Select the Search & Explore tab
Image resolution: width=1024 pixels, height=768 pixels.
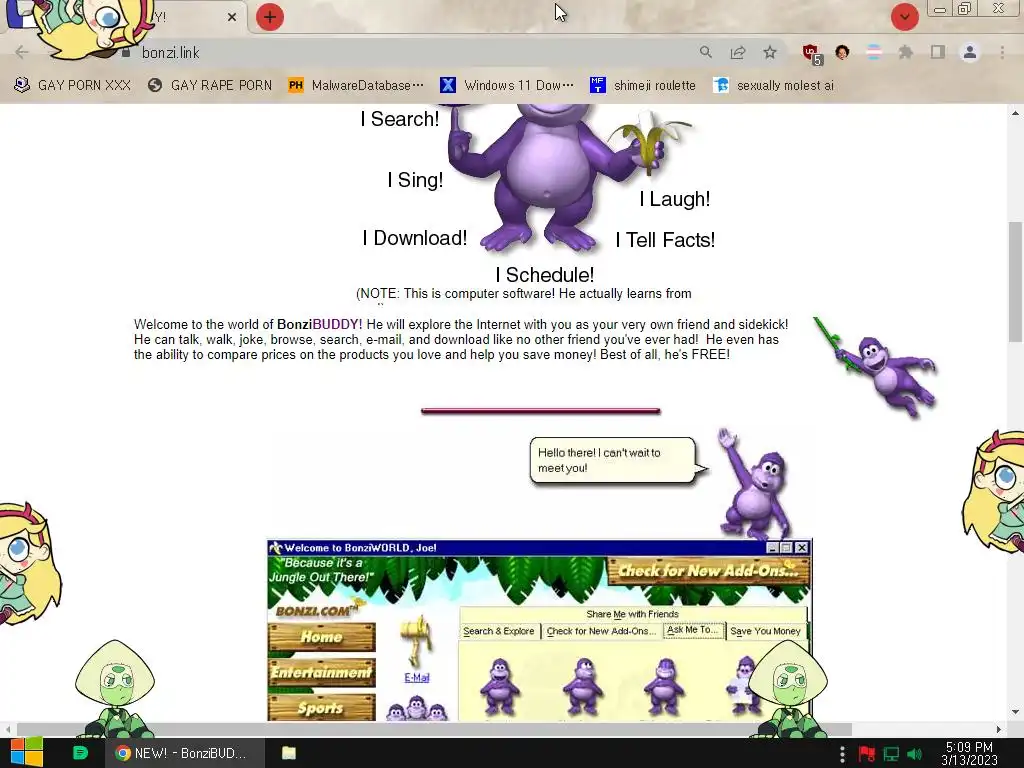click(x=499, y=632)
